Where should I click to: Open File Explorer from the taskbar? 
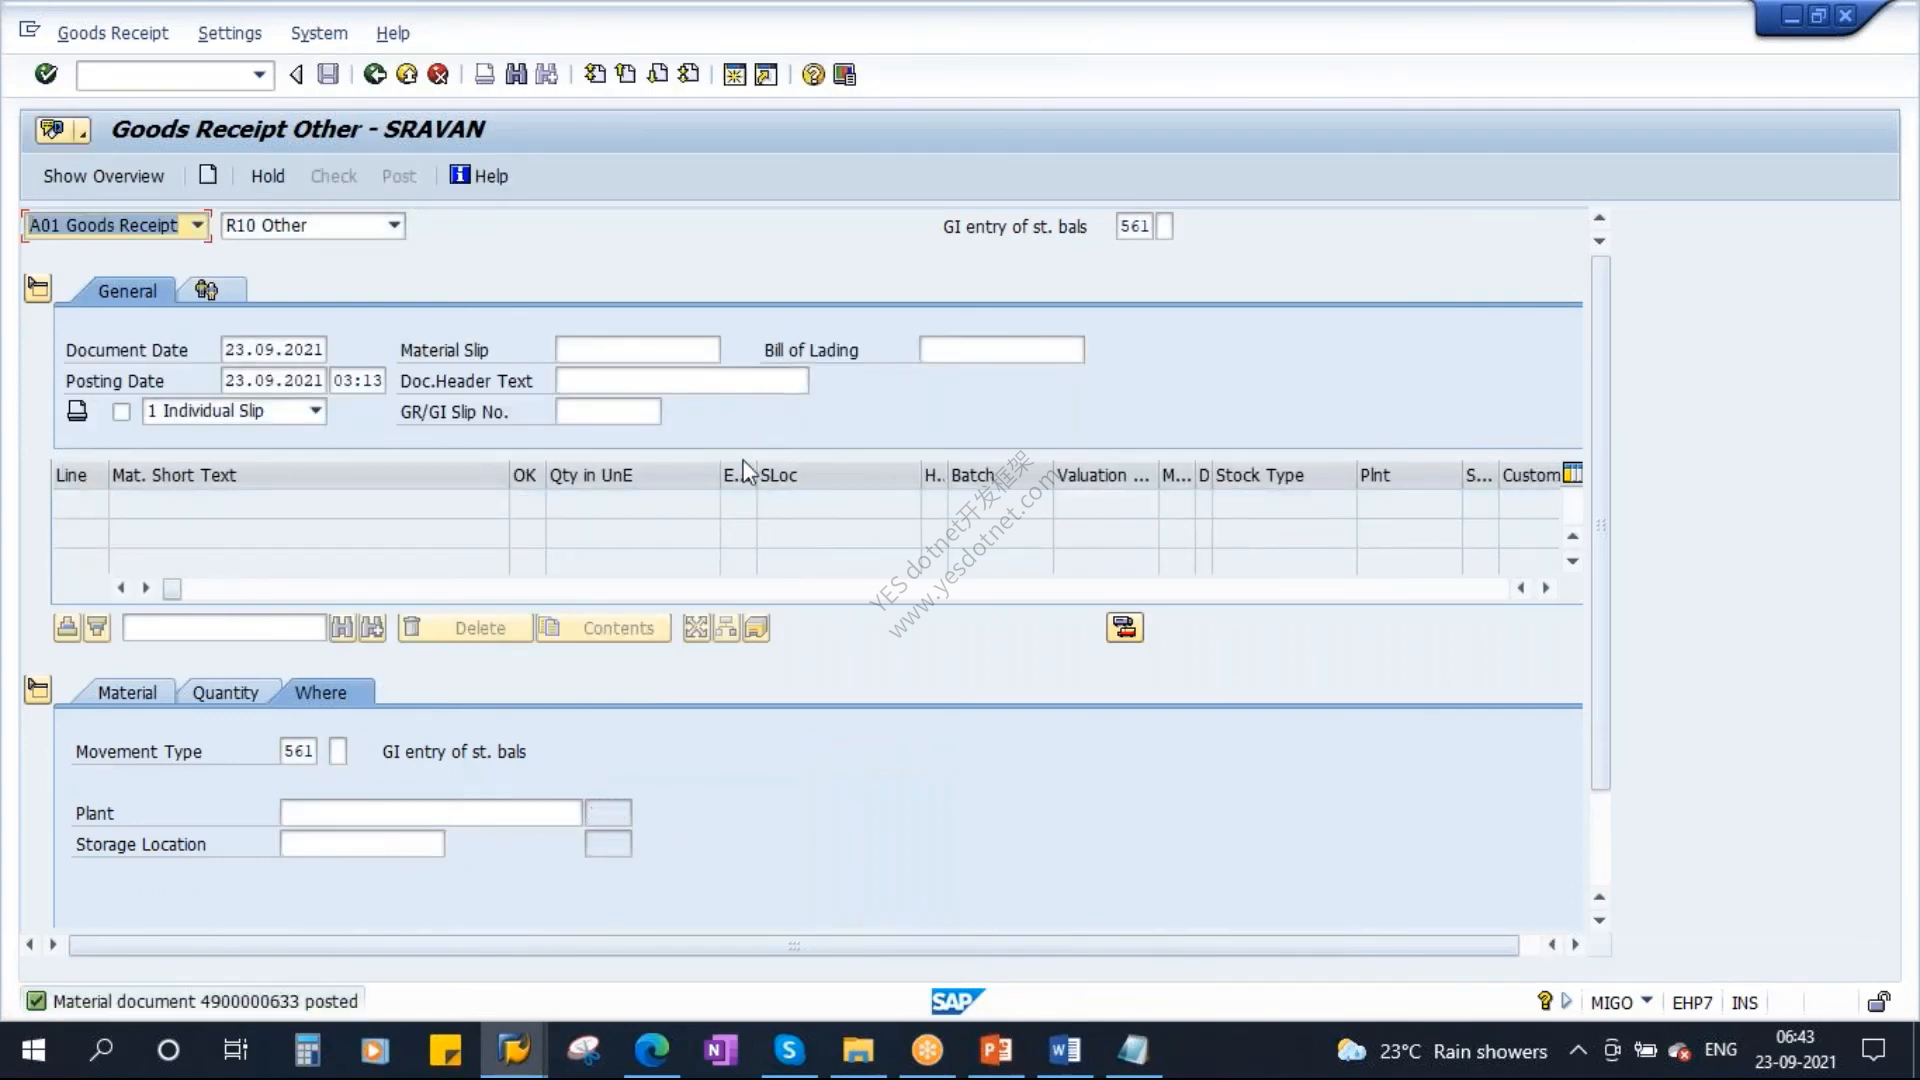pyautogui.click(x=858, y=1050)
